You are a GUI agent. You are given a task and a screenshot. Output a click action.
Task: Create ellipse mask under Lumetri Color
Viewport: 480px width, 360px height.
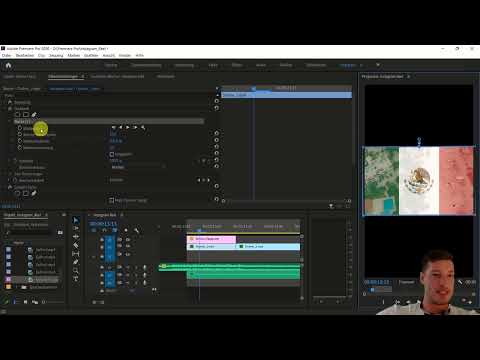[x=18, y=193]
